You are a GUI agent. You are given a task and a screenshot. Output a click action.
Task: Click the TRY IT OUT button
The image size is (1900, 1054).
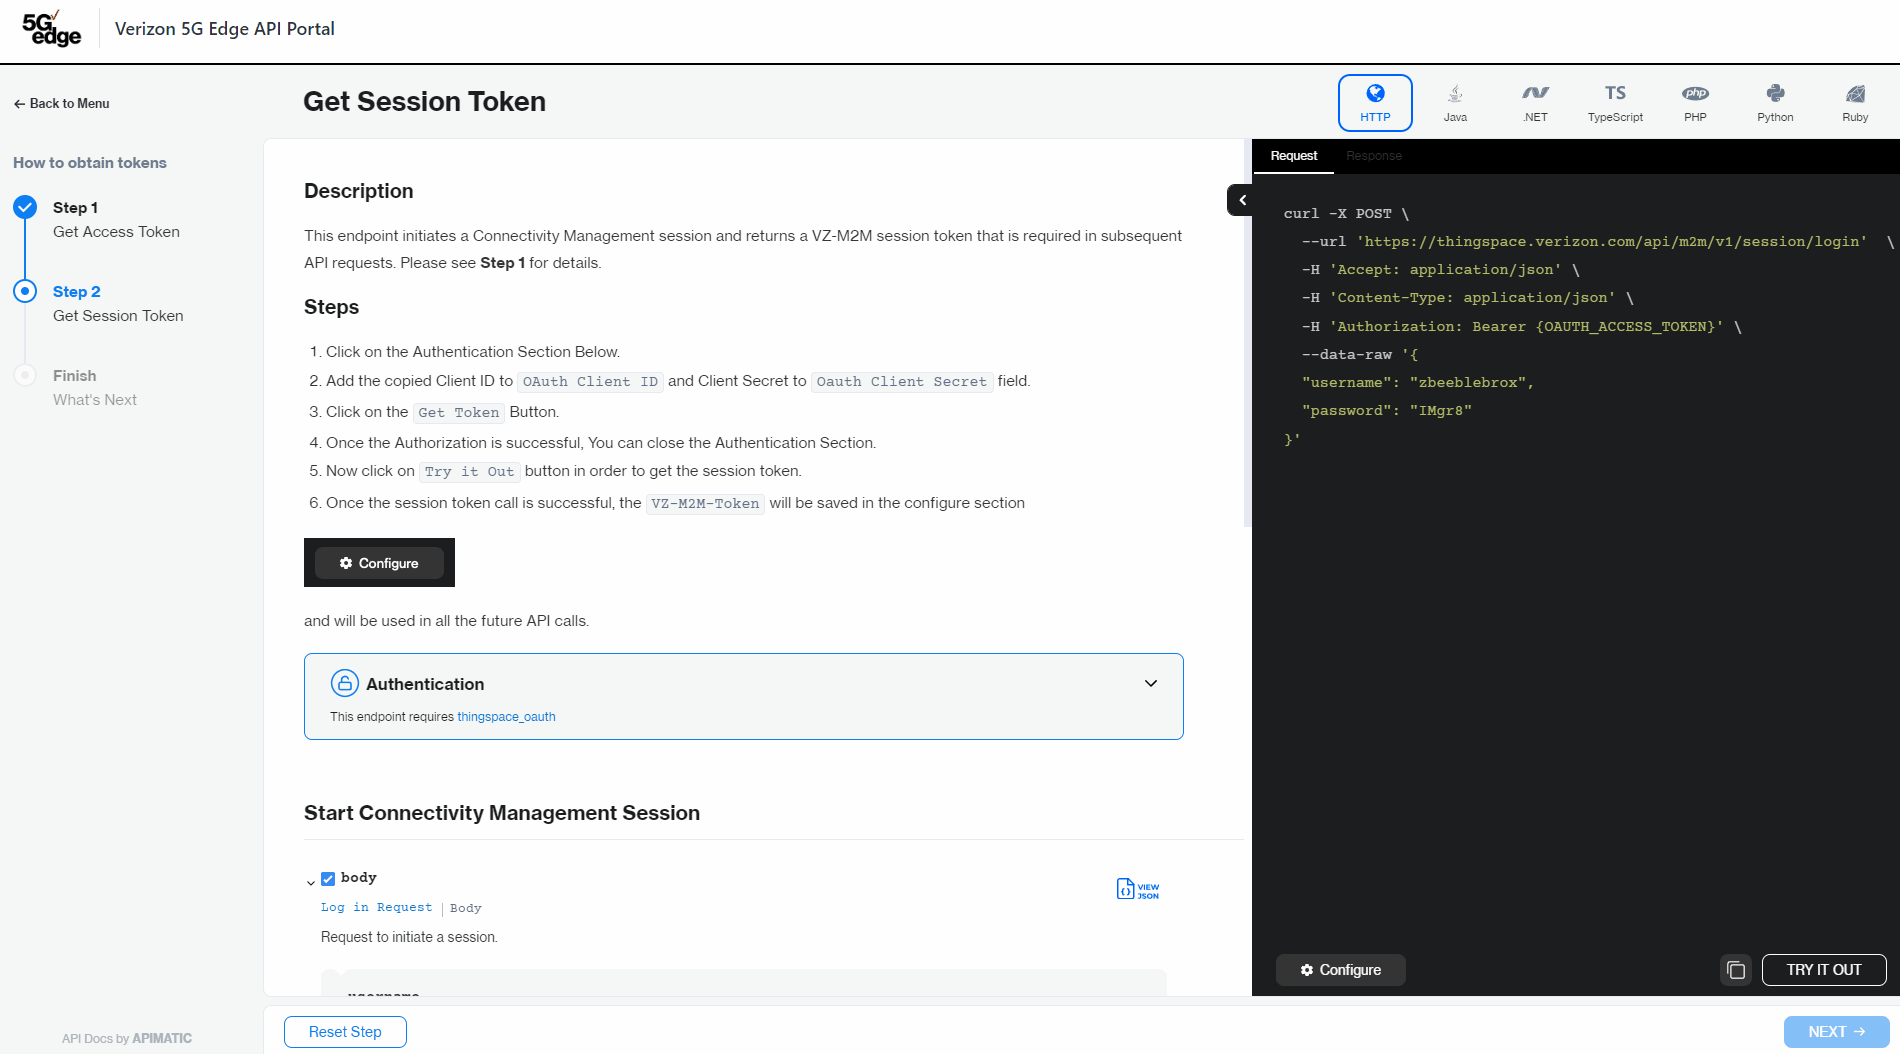tap(1823, 970)
